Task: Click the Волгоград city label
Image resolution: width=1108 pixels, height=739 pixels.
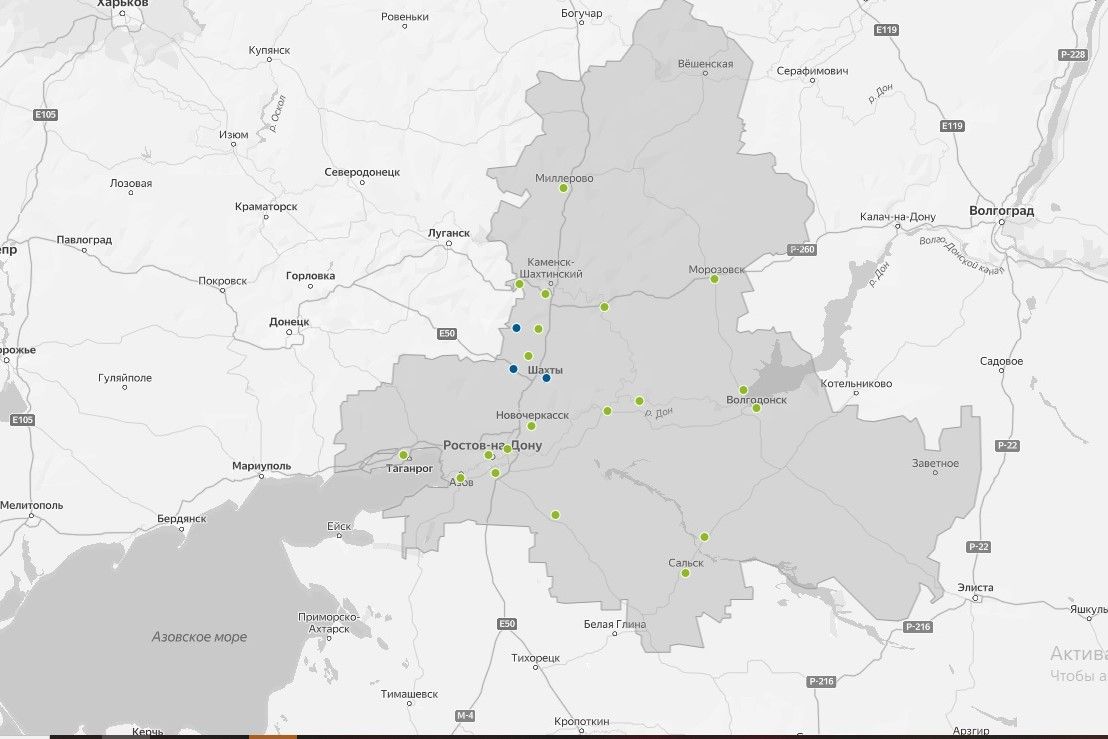Action: [x=1001, y=212]
